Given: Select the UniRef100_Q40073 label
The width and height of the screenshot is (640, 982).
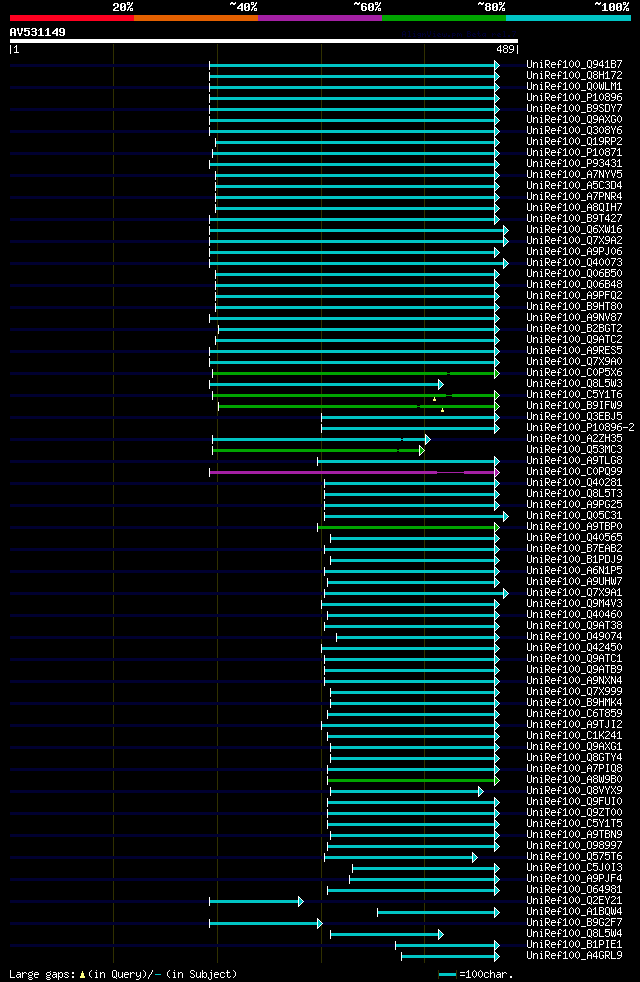Looking at the screenshot, I should (574, 262).
